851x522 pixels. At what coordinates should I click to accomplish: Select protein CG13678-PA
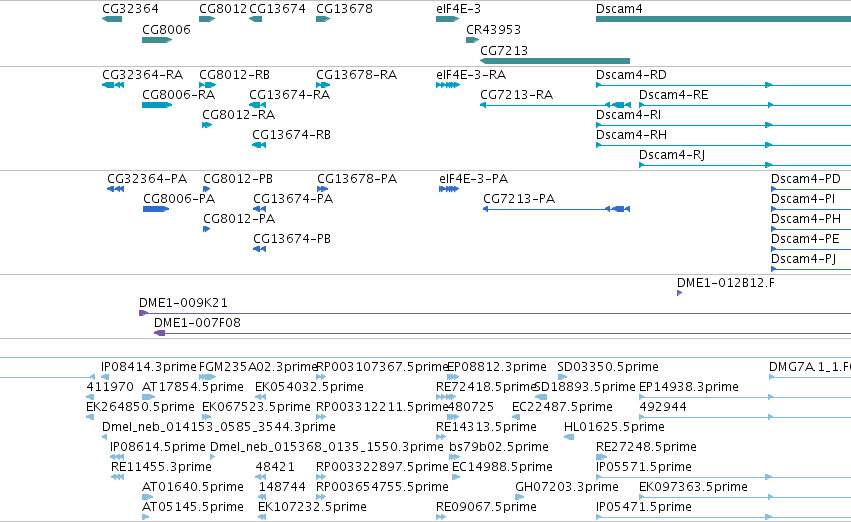[357, 179]
